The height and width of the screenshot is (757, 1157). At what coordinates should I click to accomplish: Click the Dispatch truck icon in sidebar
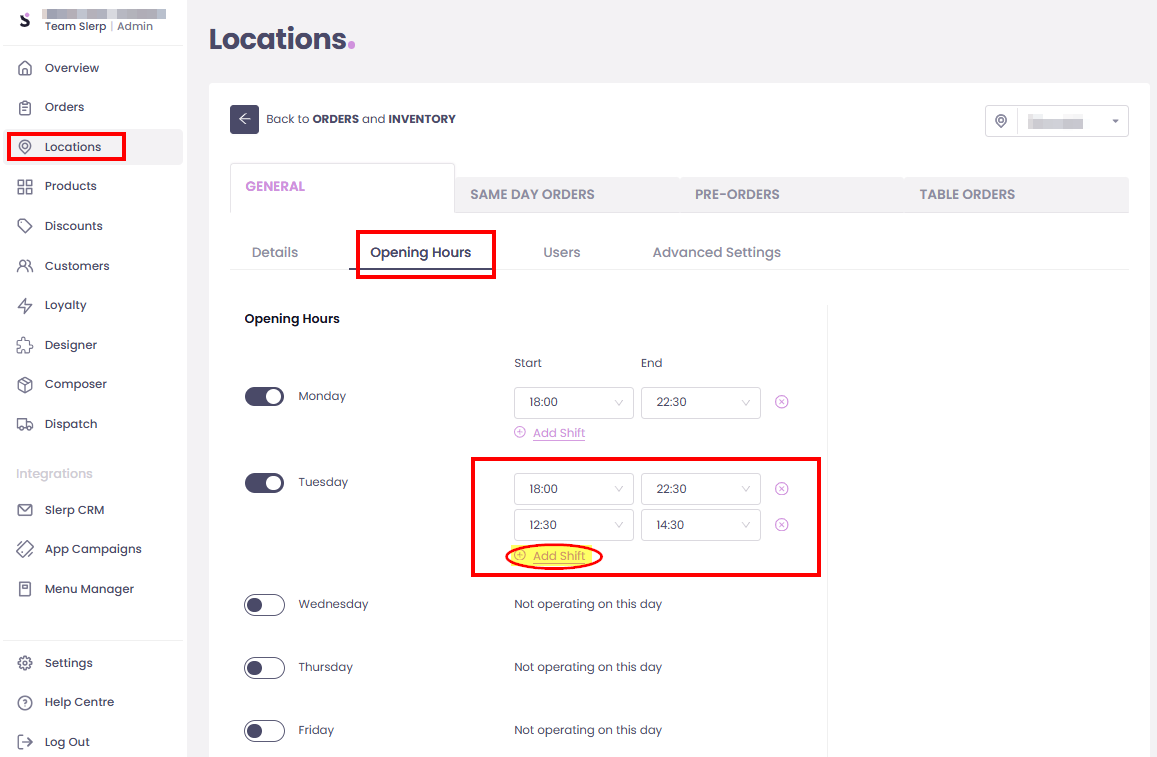[26, 424]
